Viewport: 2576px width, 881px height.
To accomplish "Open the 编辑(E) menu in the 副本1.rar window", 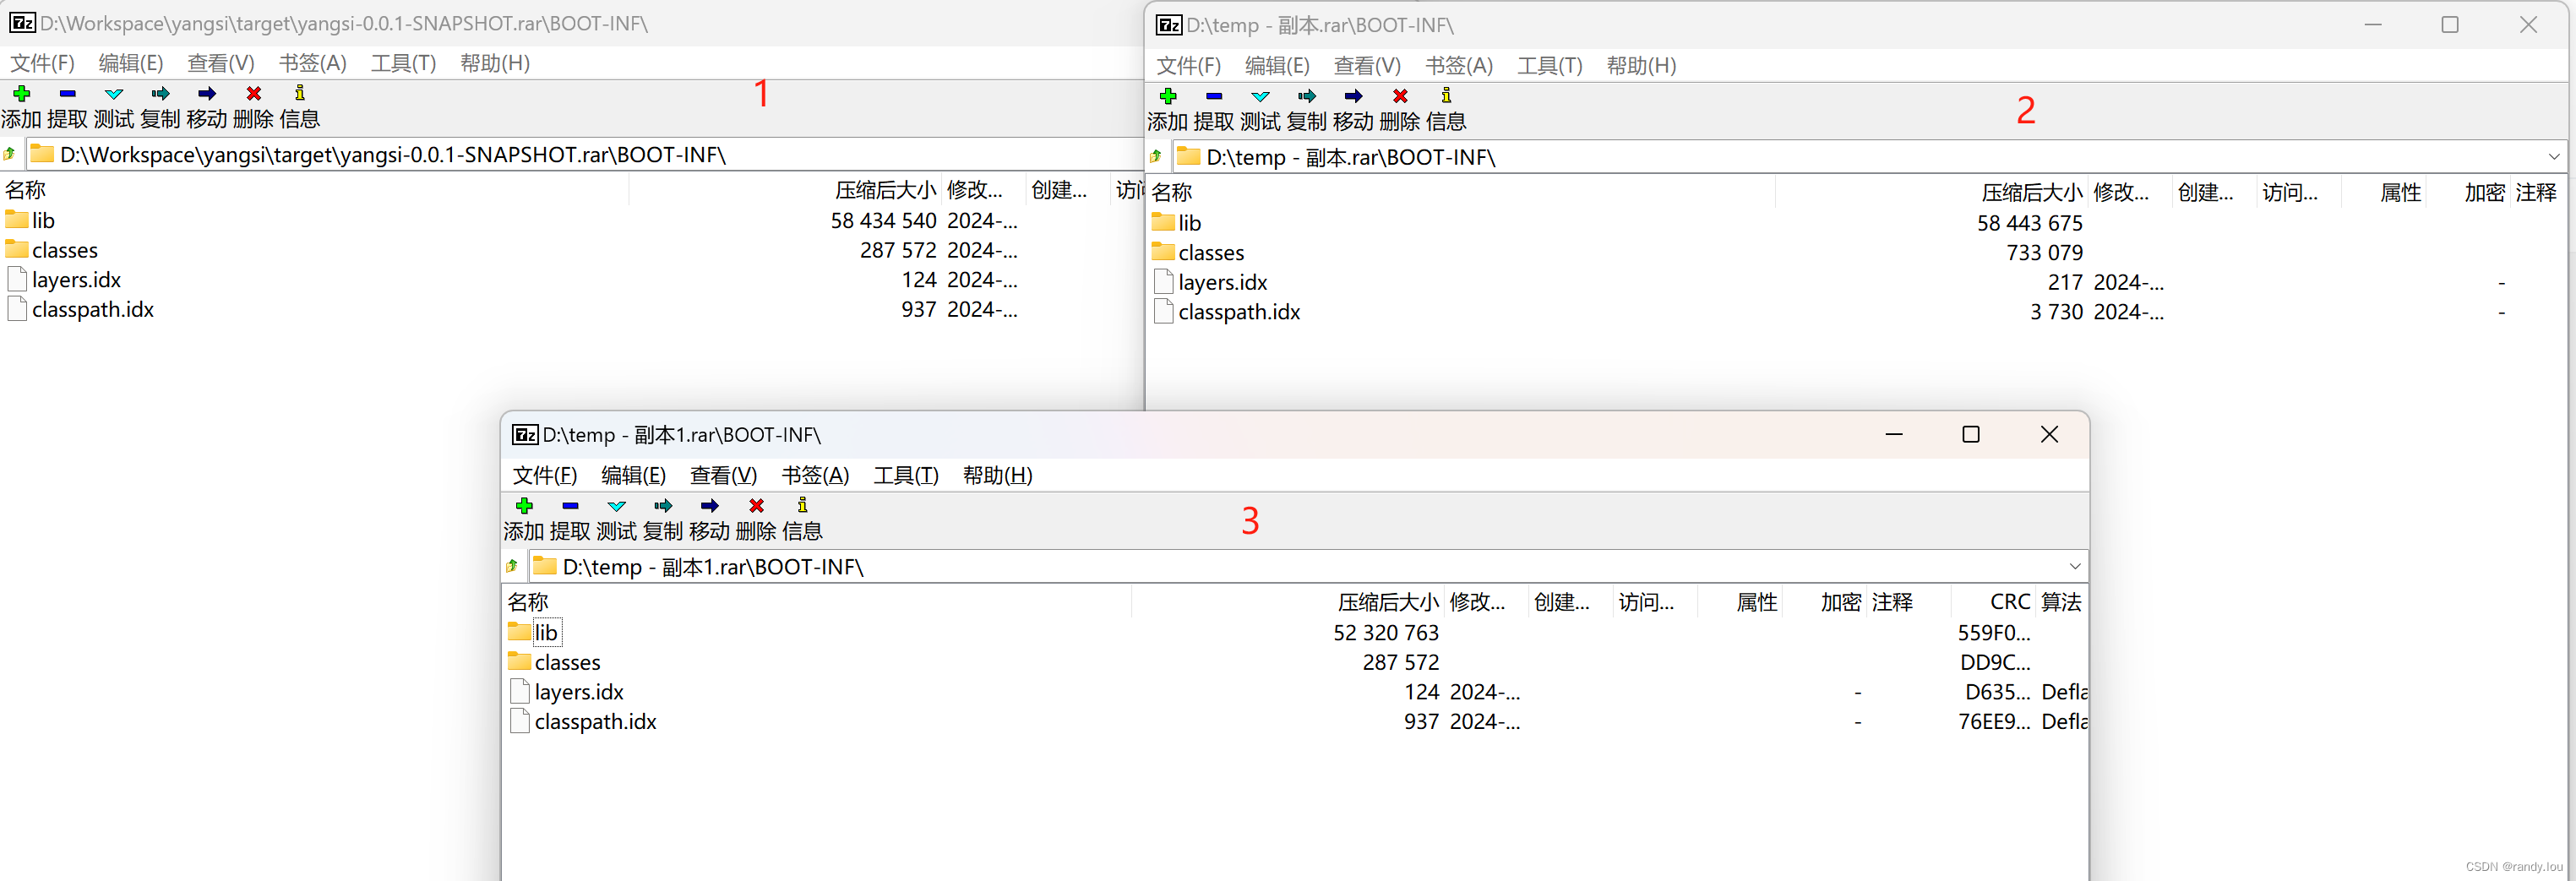I will 633,476.
